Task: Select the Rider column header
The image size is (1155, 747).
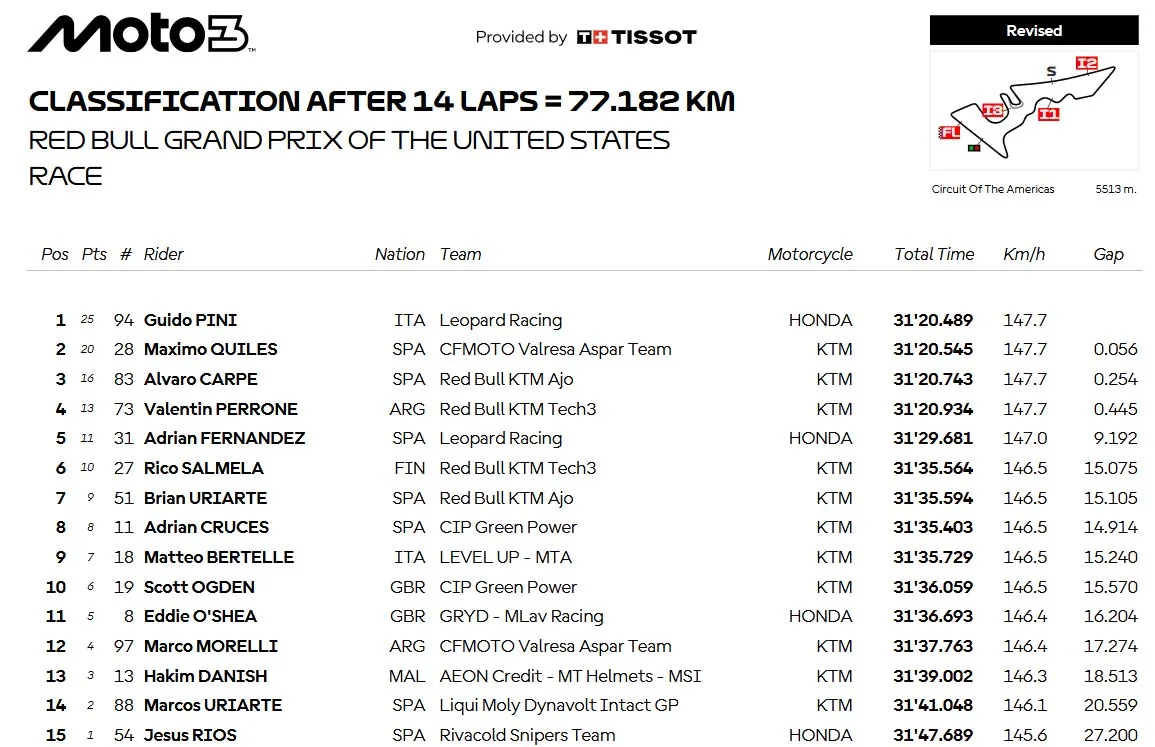Action: point(164,254)
